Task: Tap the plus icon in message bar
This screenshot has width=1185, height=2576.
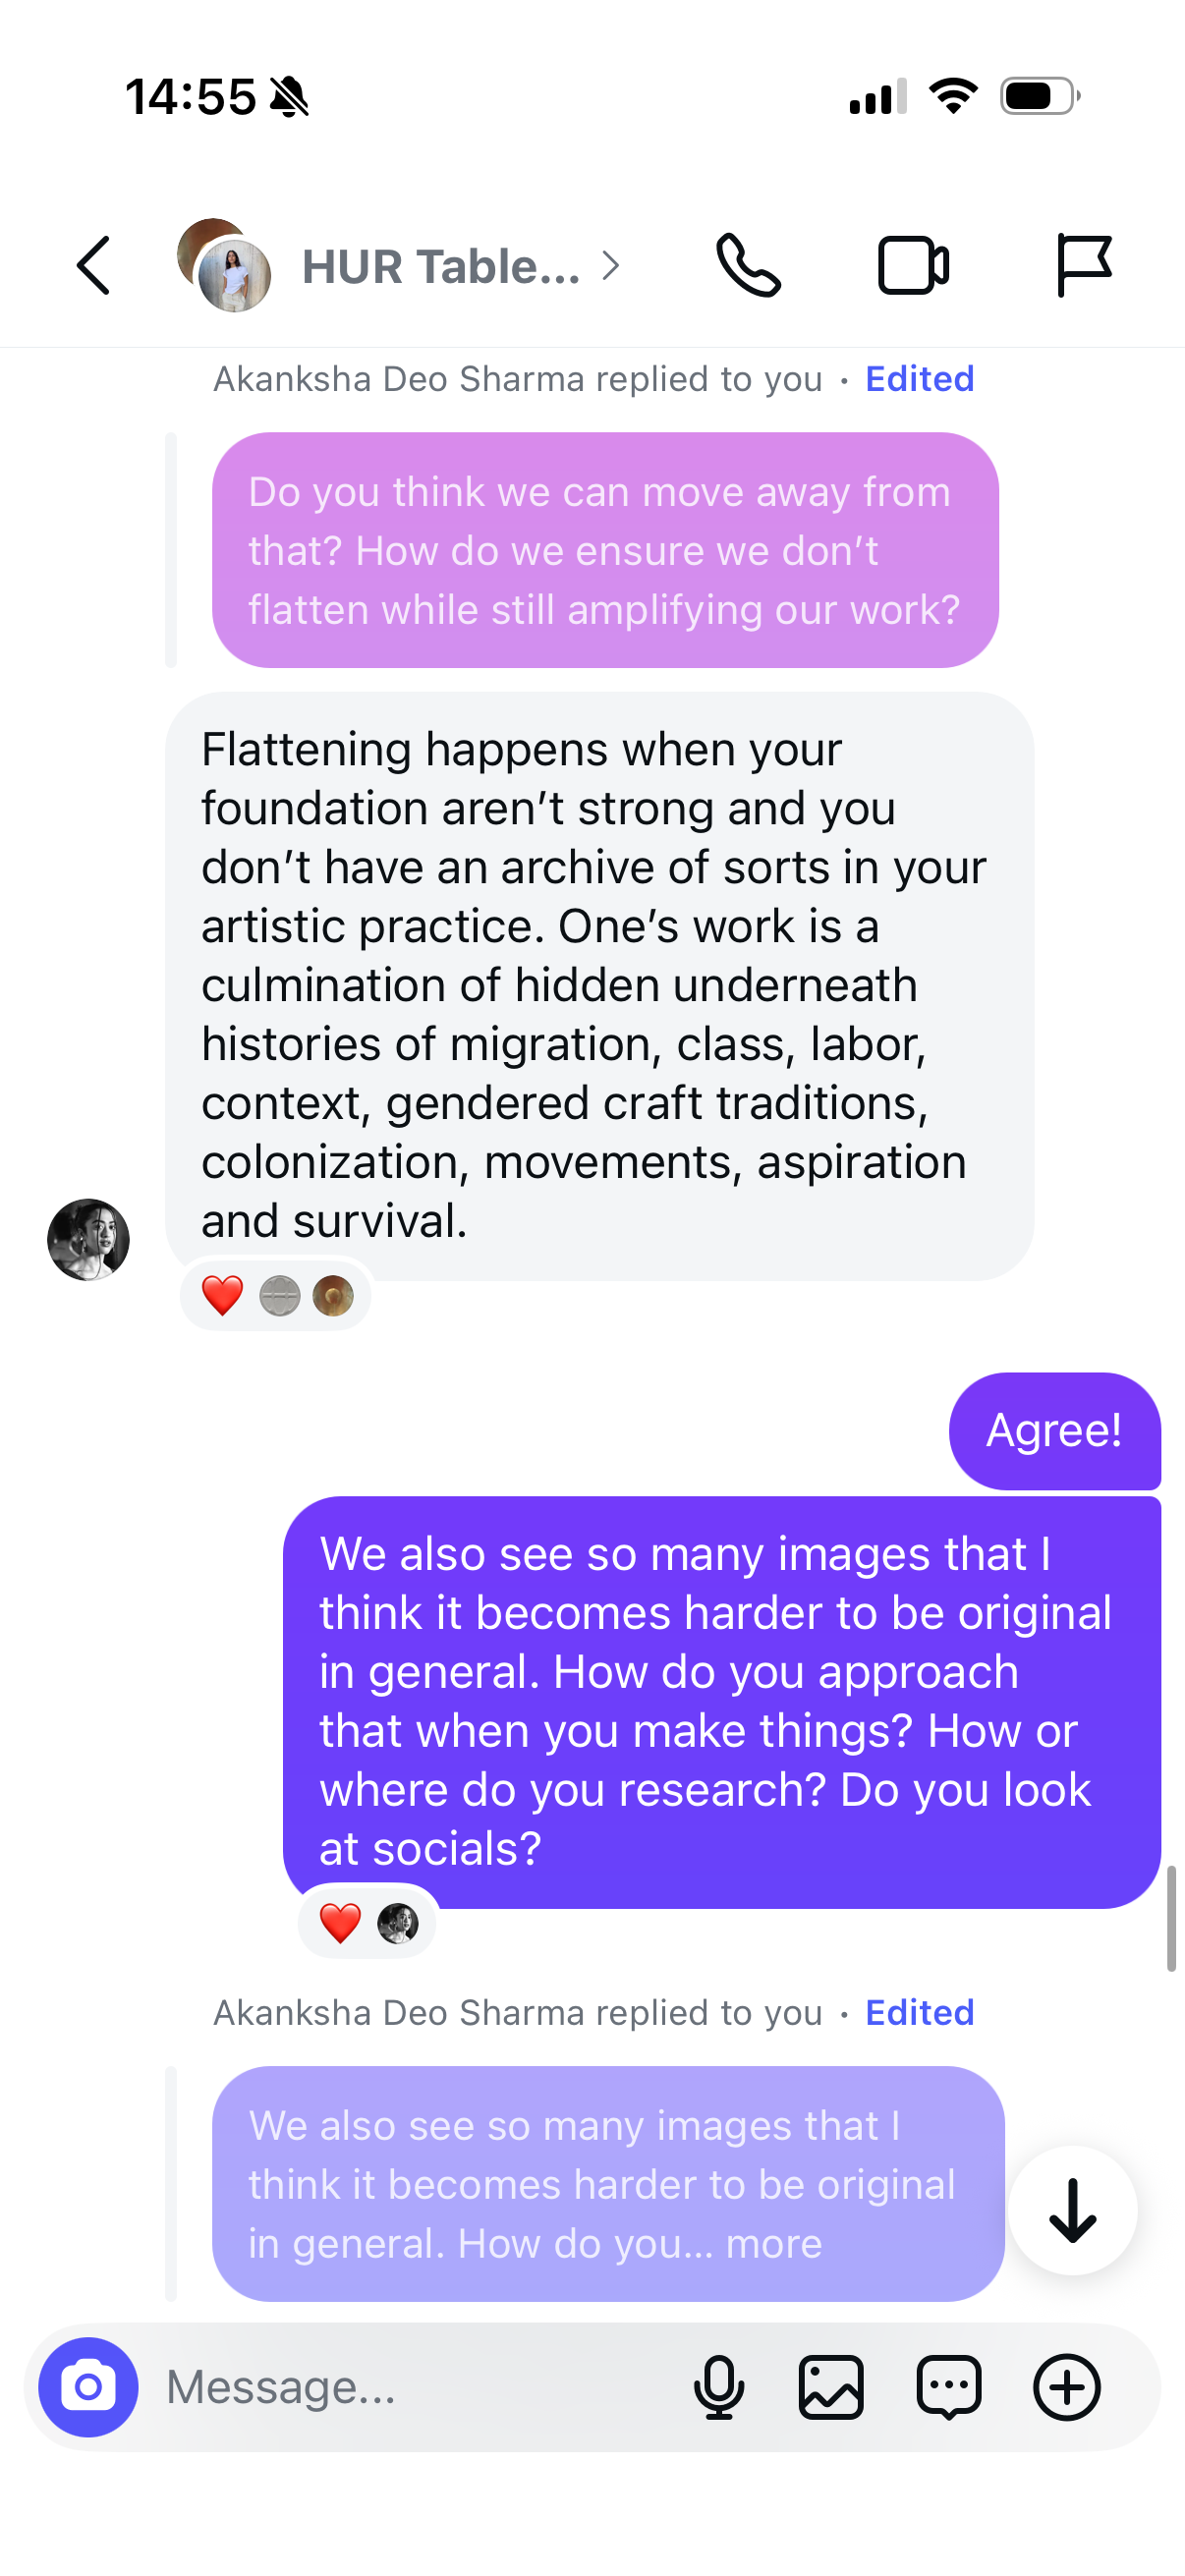Action: click(1066, 2387)
